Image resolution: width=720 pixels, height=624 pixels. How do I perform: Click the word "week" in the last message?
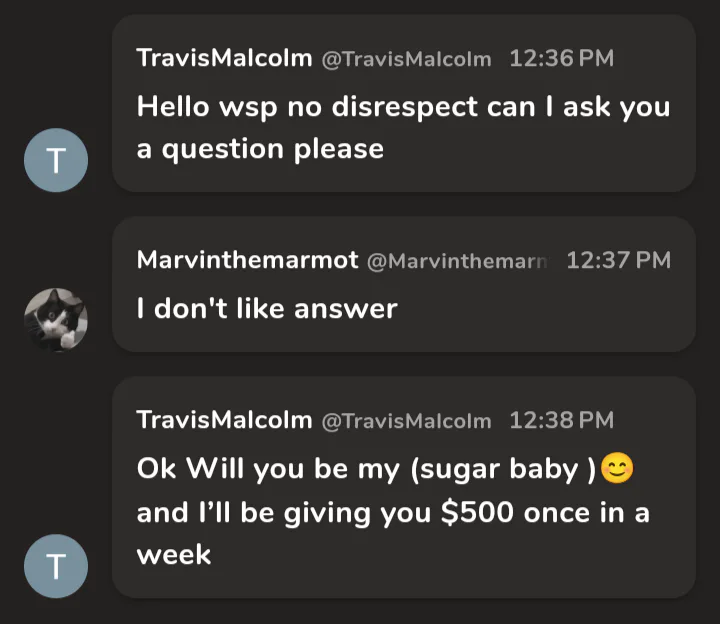pyautogui.click(x=174, y=555)
